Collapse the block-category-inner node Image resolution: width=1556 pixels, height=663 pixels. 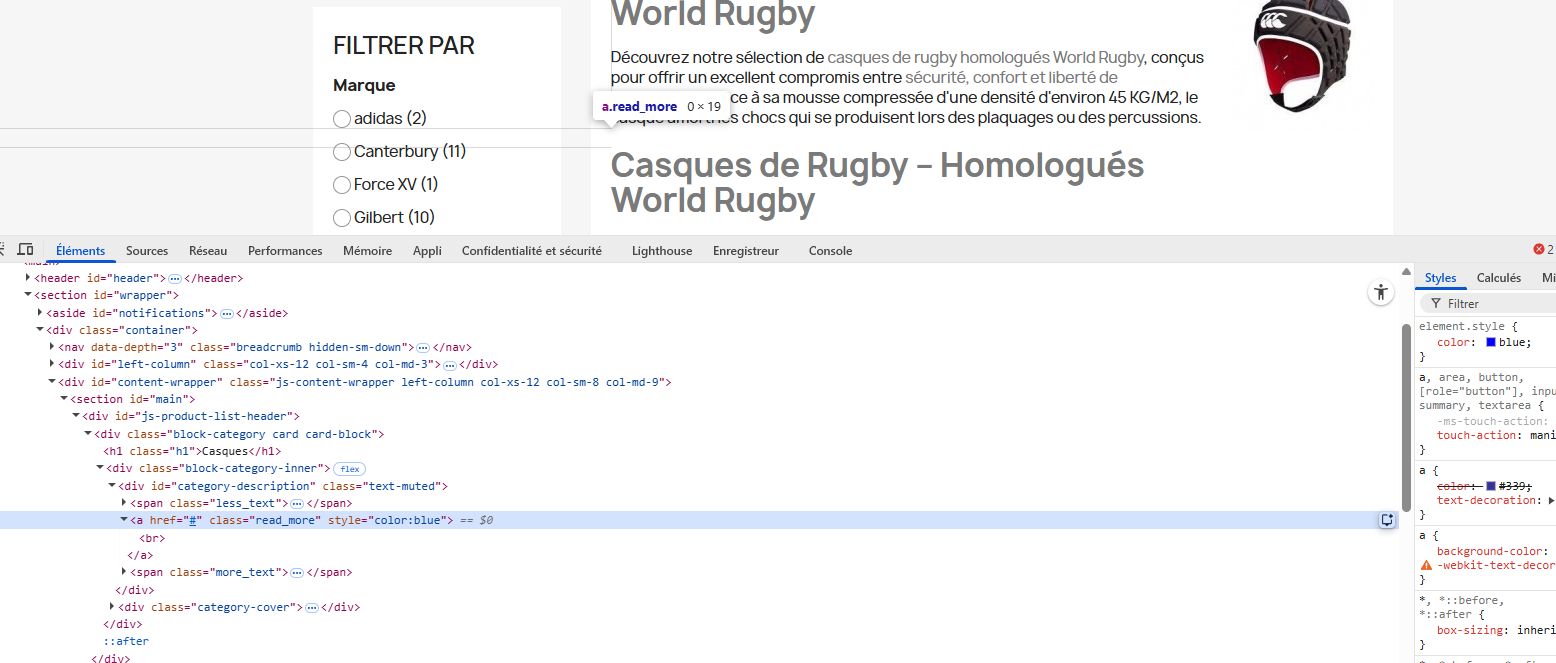point(100,468)
